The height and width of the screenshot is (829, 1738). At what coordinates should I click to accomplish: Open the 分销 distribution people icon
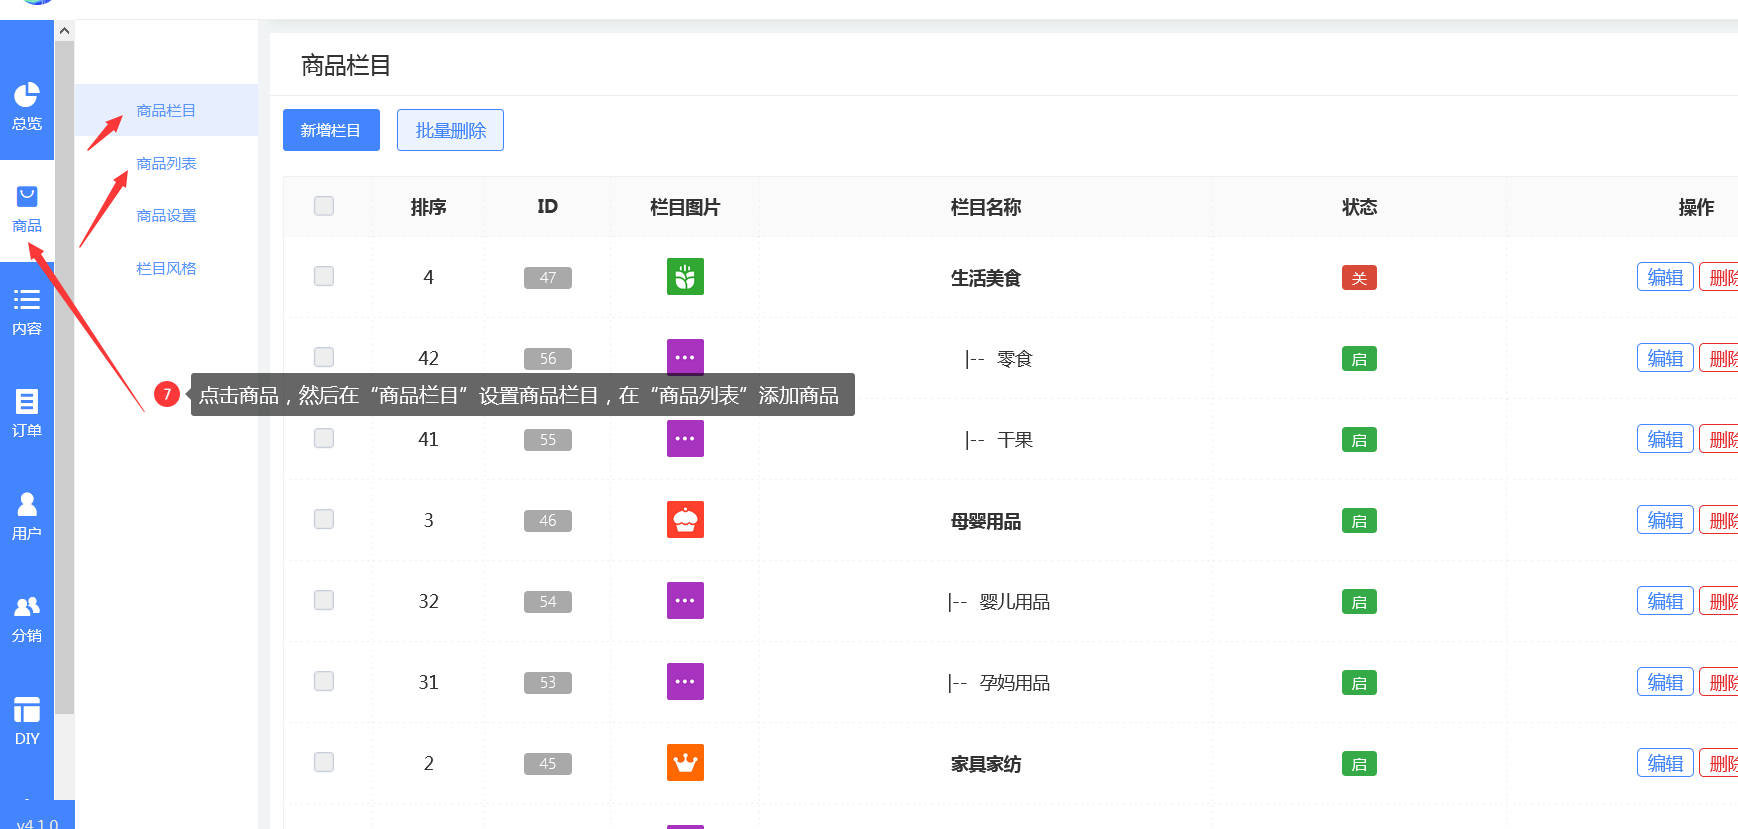point(26,607)
